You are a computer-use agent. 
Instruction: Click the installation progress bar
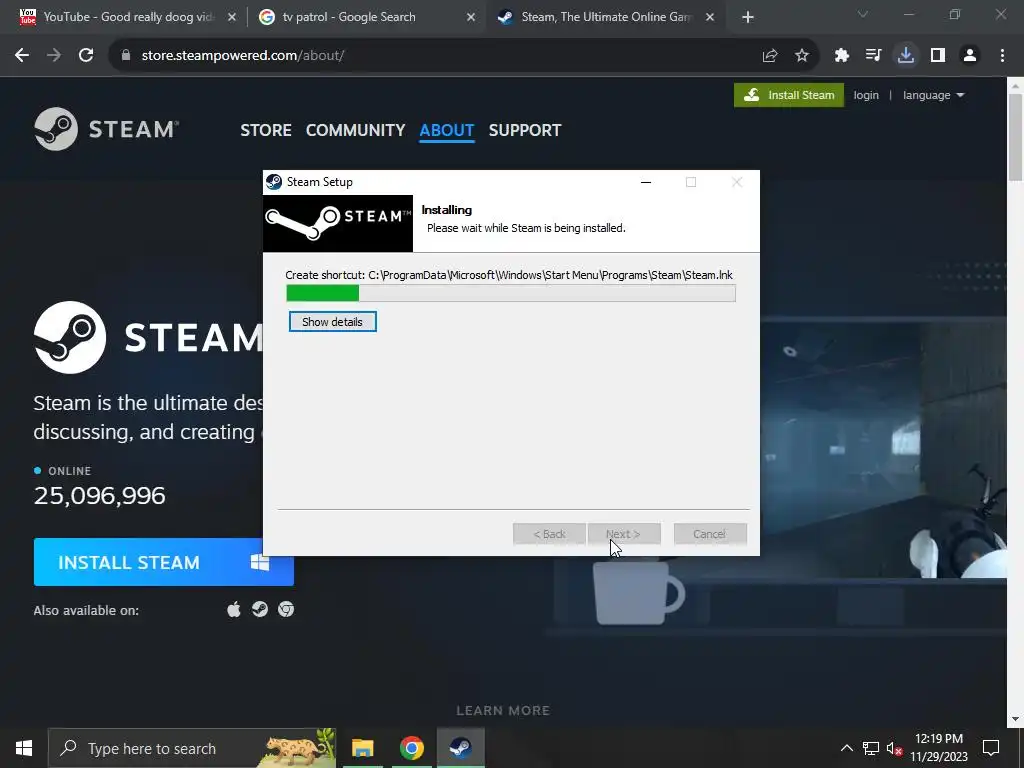511,293
